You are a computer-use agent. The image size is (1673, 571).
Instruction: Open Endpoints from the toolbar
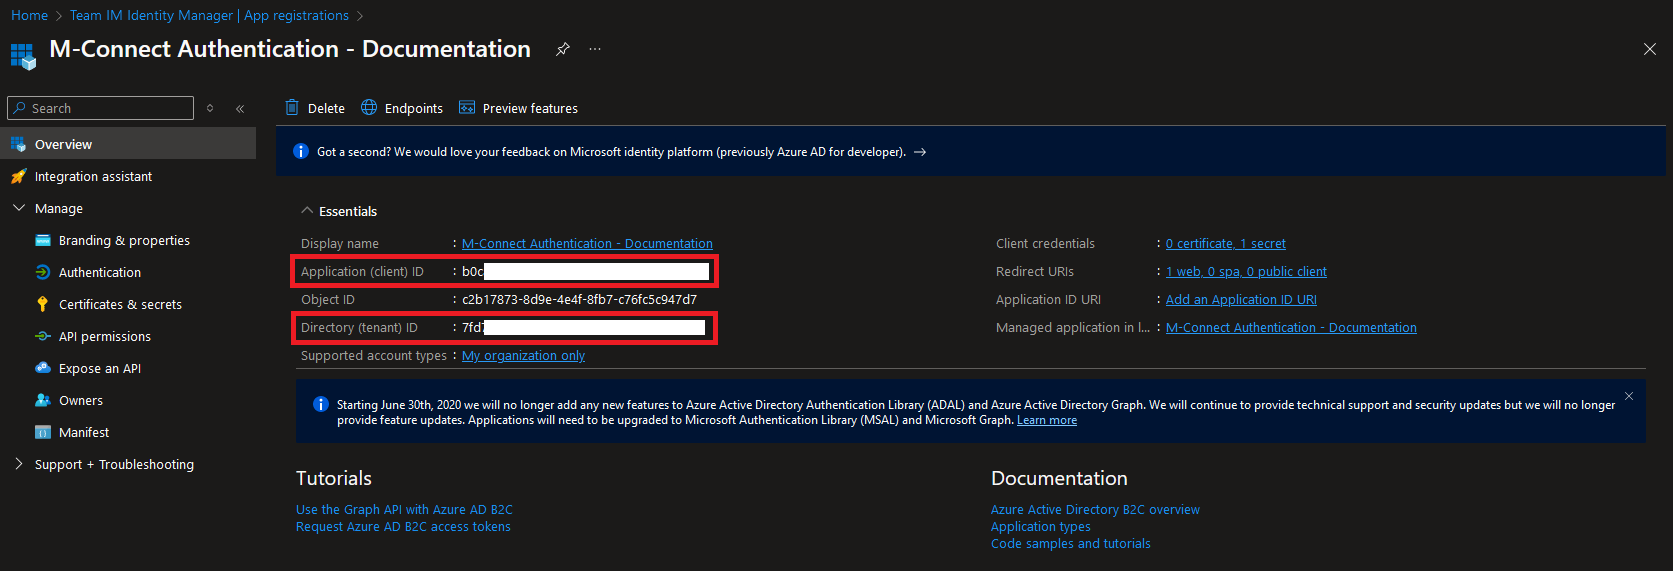pos(402,108)
